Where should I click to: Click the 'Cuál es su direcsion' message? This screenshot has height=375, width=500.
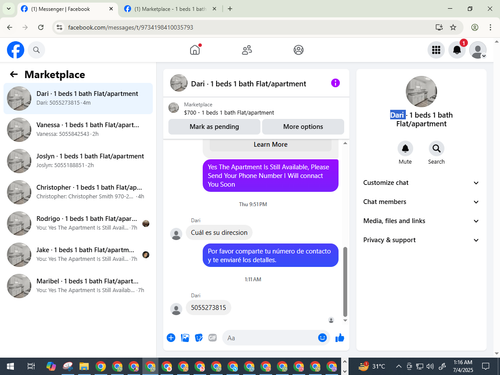point(219,232)
